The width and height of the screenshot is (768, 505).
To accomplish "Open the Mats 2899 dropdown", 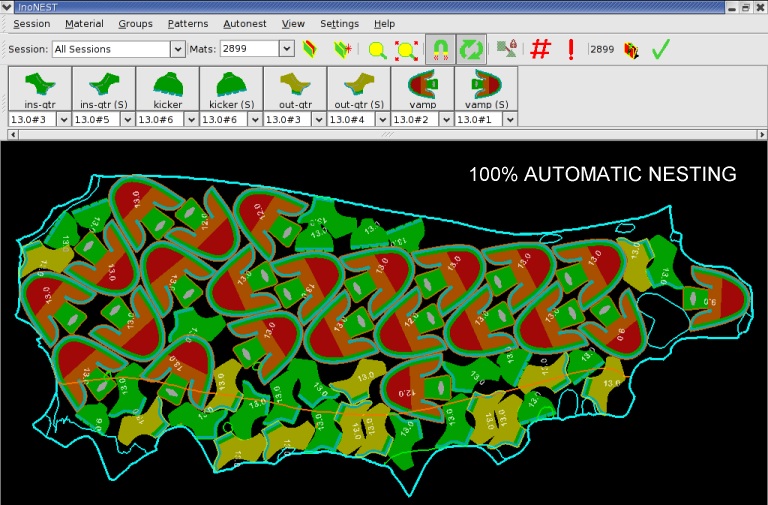I will tap(287, 49).
